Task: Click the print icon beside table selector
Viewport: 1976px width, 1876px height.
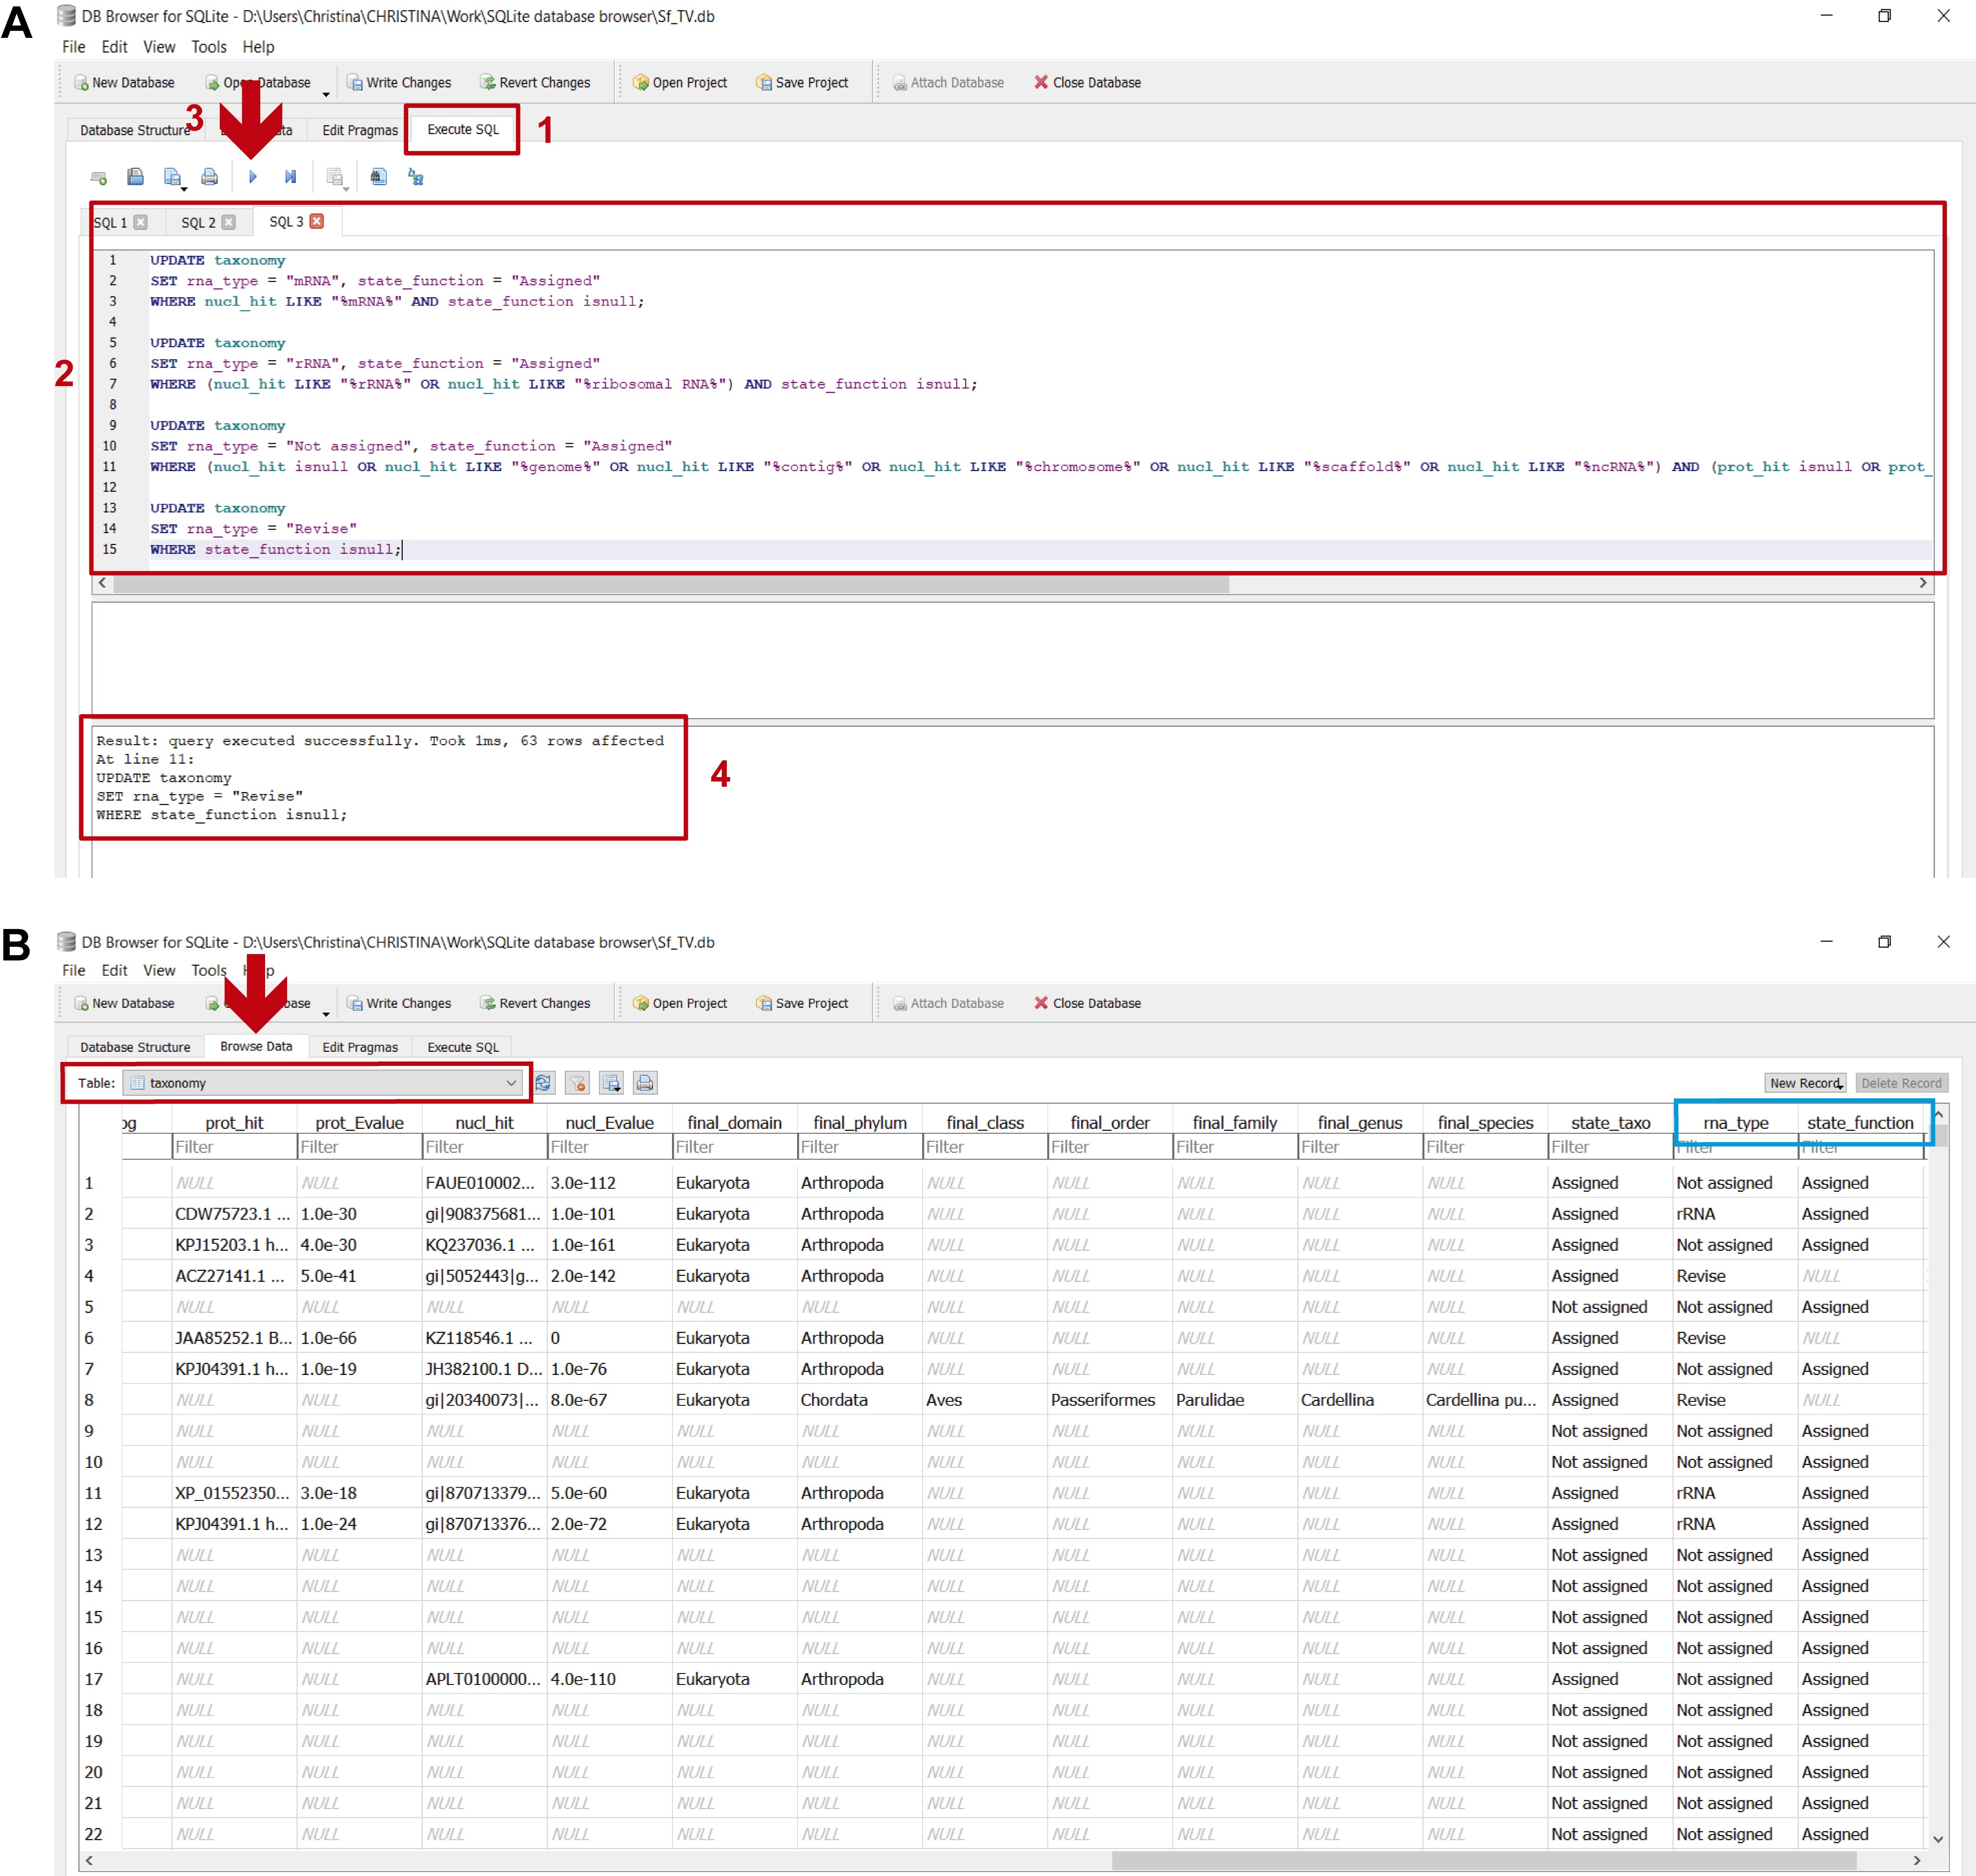Action: 646,1083
